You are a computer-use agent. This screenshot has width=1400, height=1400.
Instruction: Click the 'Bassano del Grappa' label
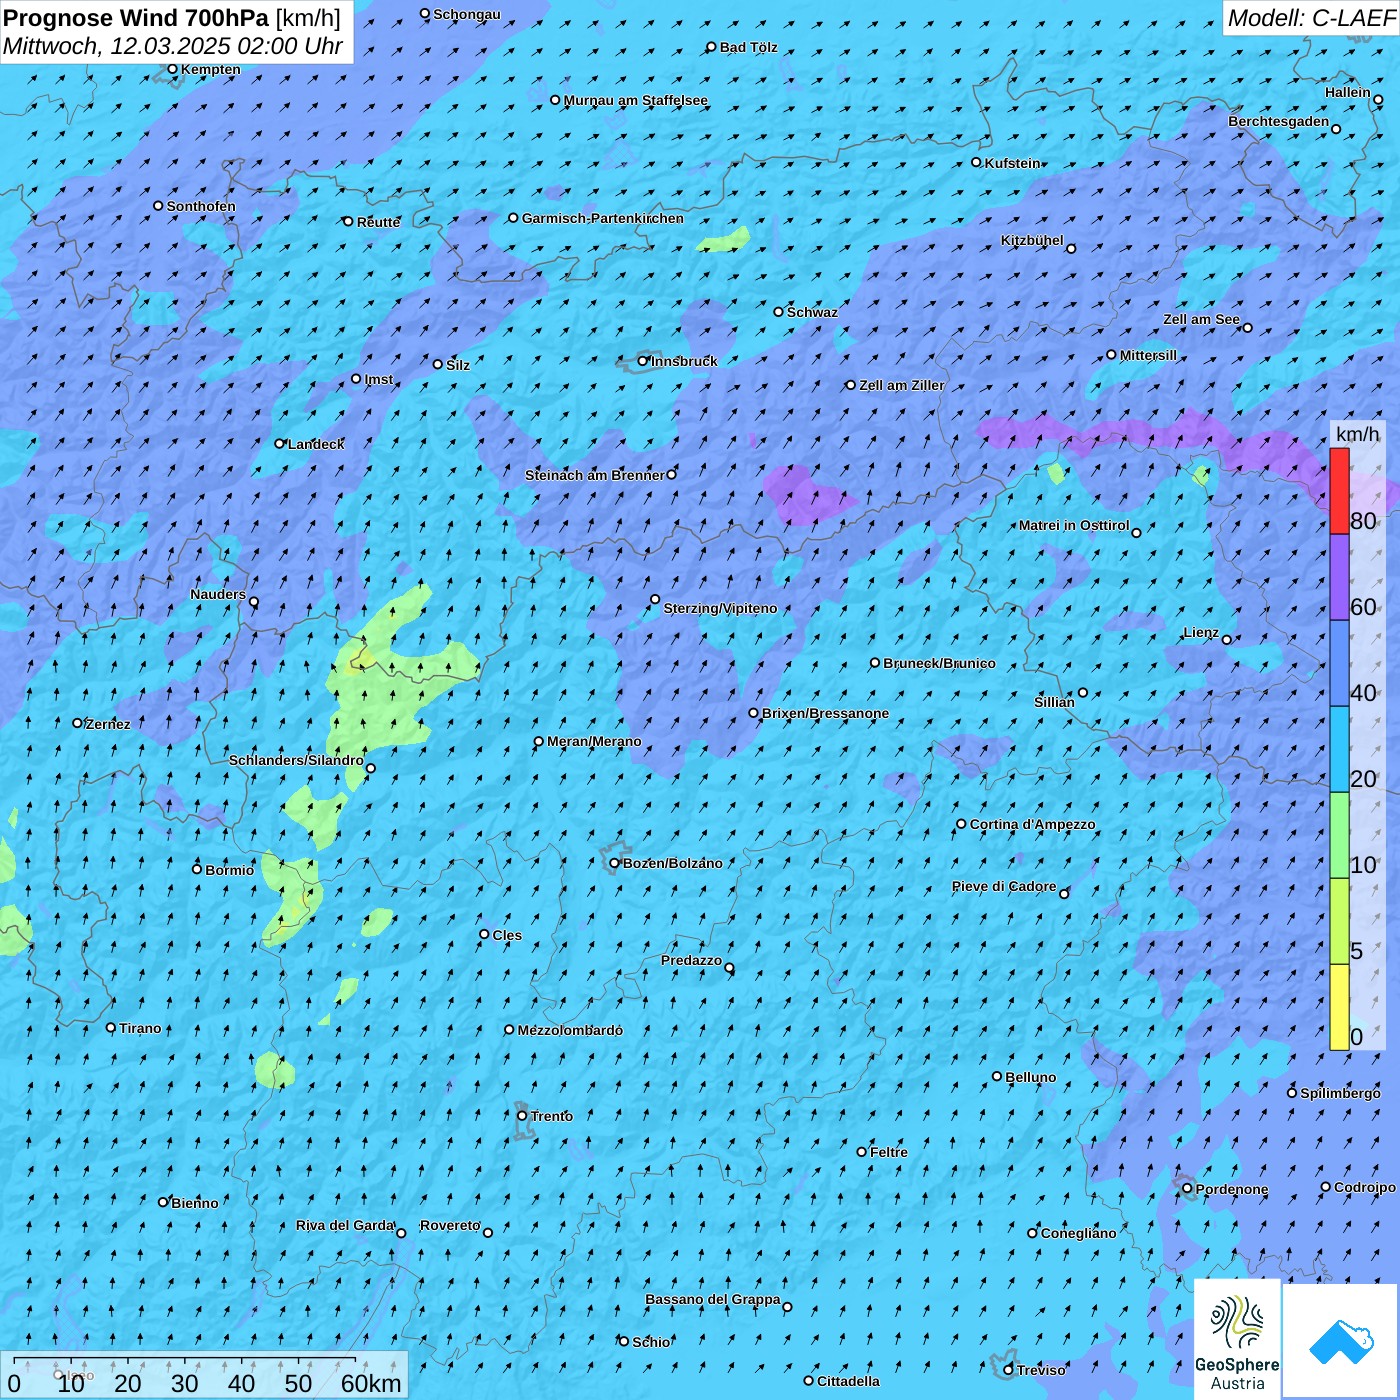click(713, 1299)
